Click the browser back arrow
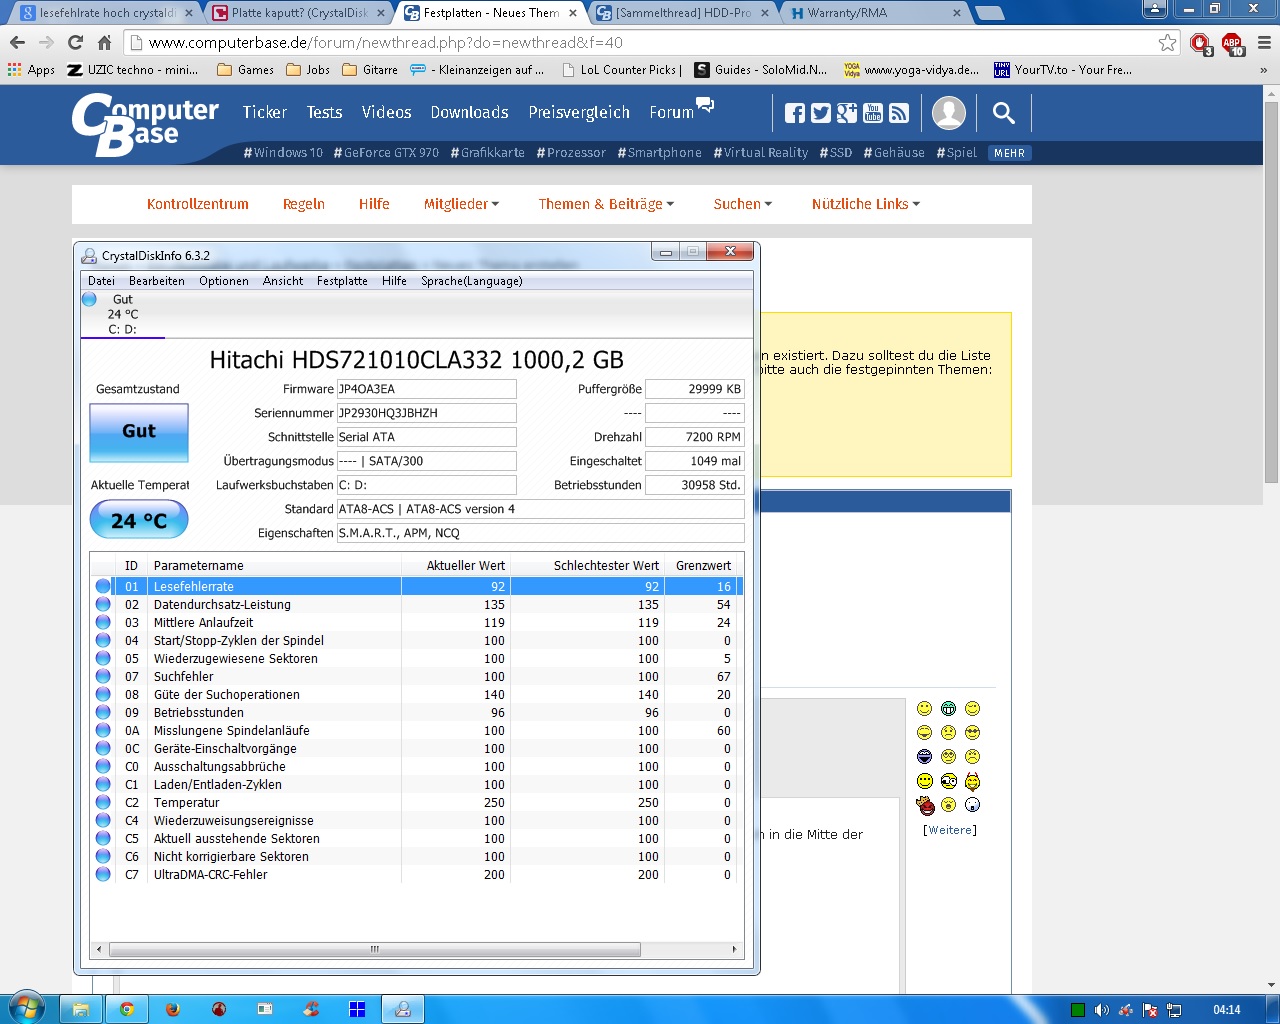Screen dimensions: 1280x1024 pyautogui.click(x=17, y=42)
